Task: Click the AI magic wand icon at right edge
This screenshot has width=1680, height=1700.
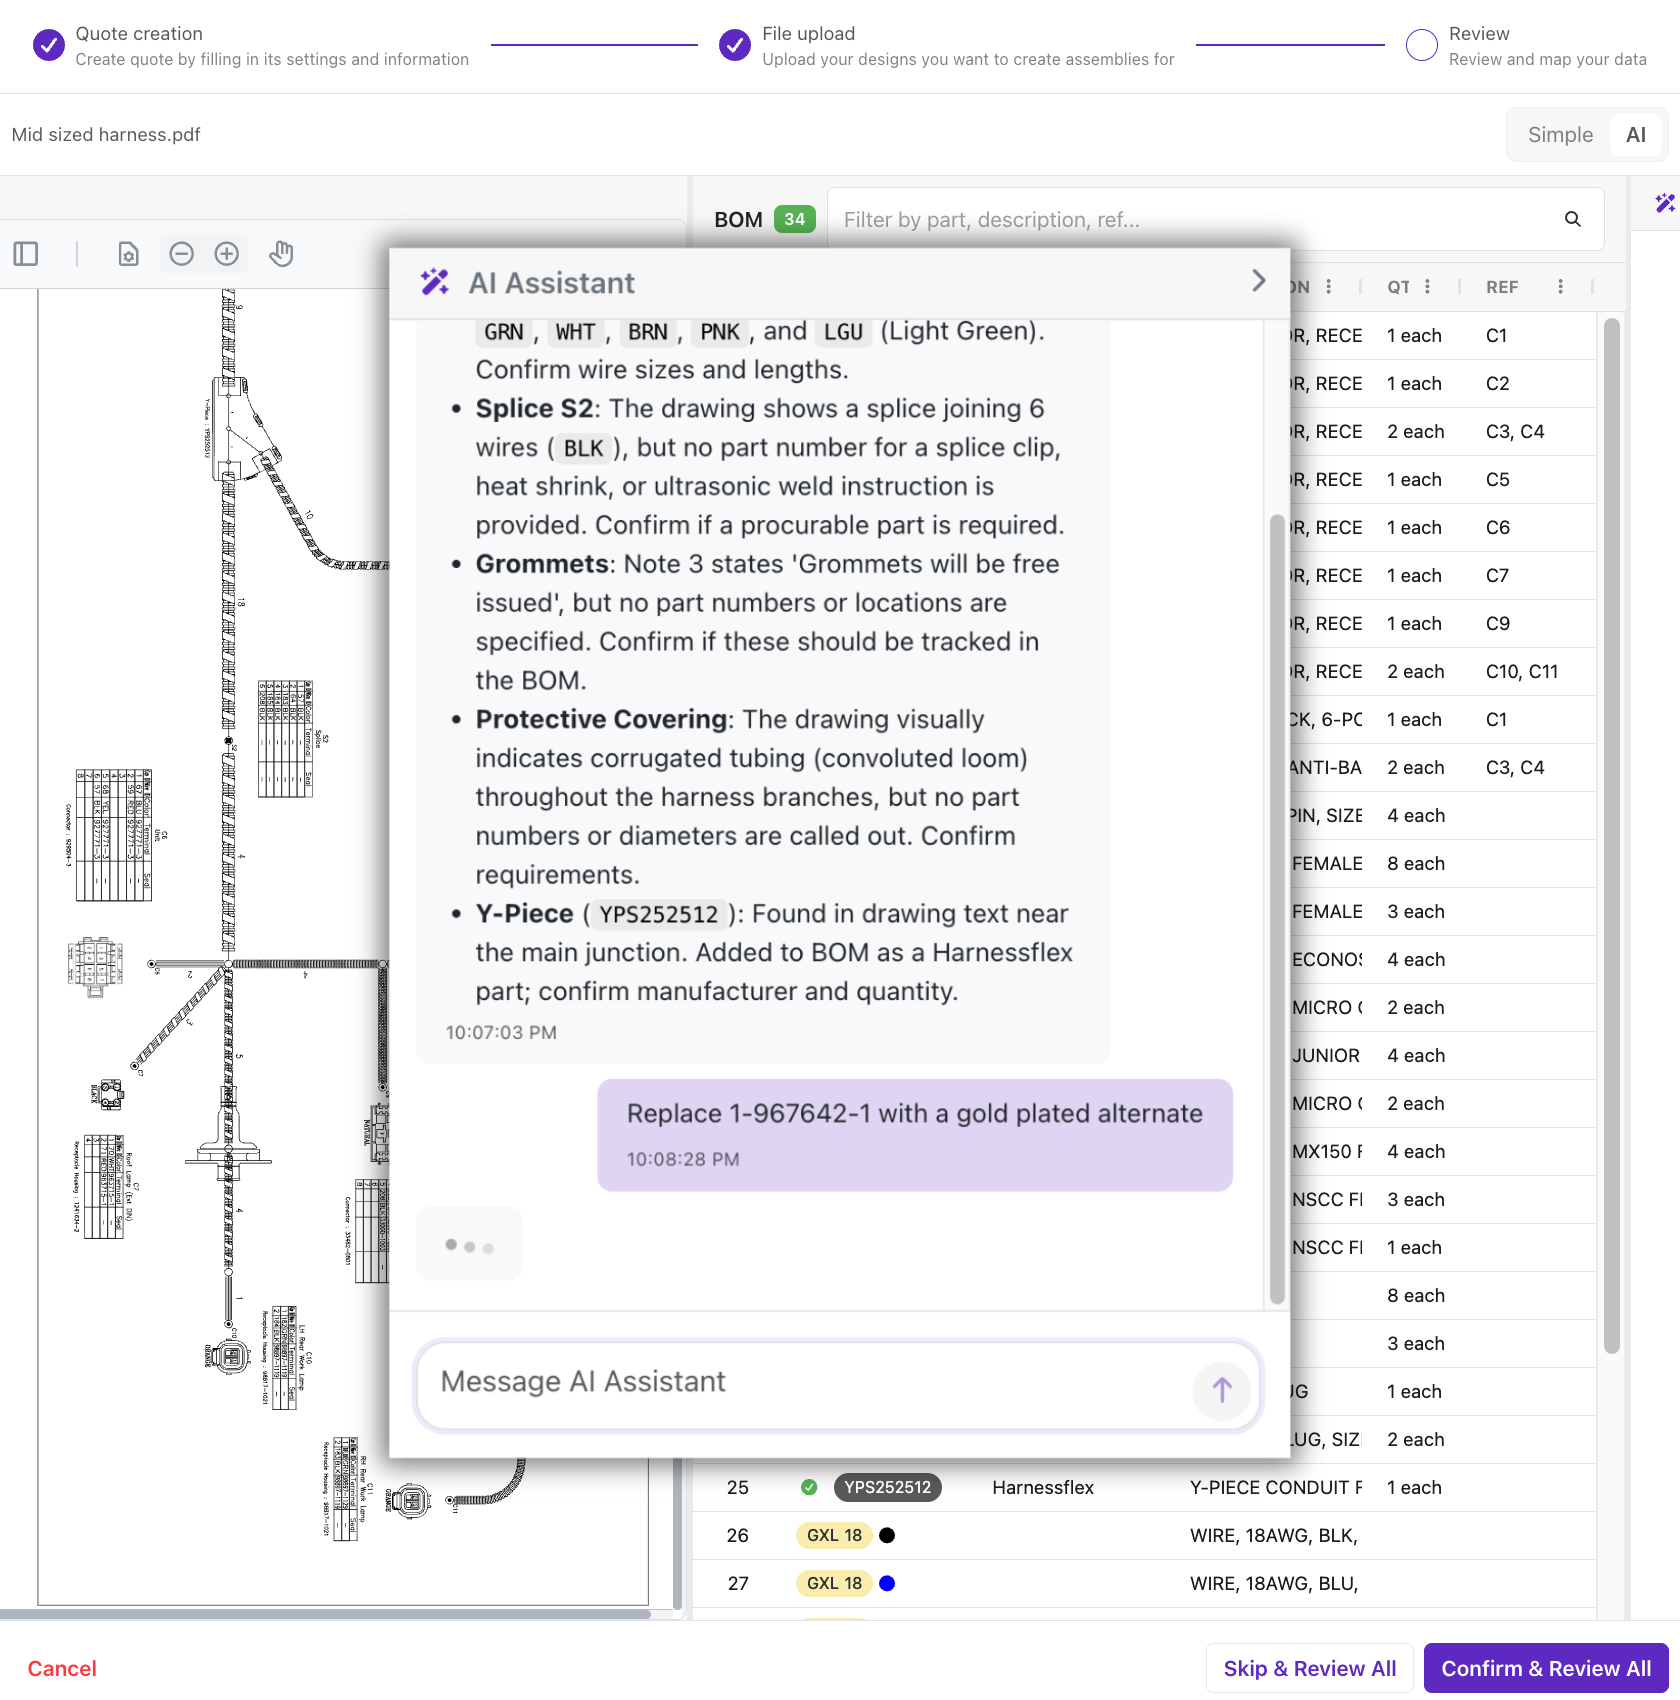Action: pos(1664,203)
